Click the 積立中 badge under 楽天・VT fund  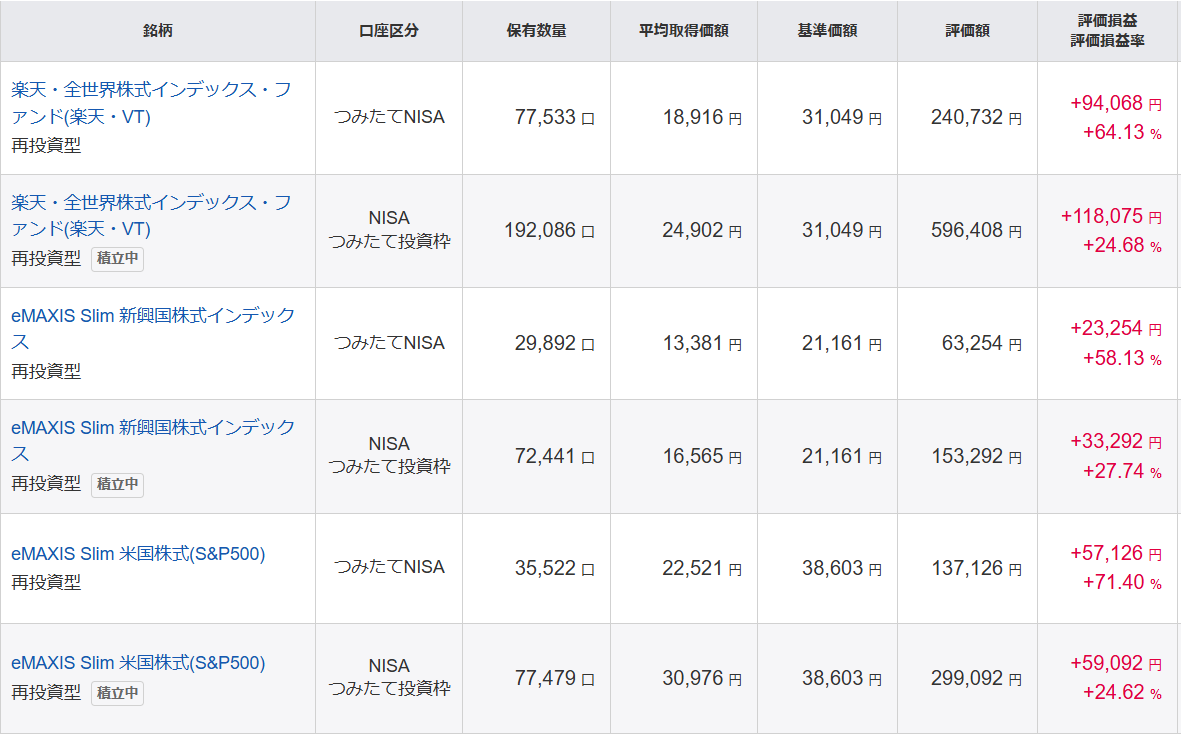tap(118, 258)
